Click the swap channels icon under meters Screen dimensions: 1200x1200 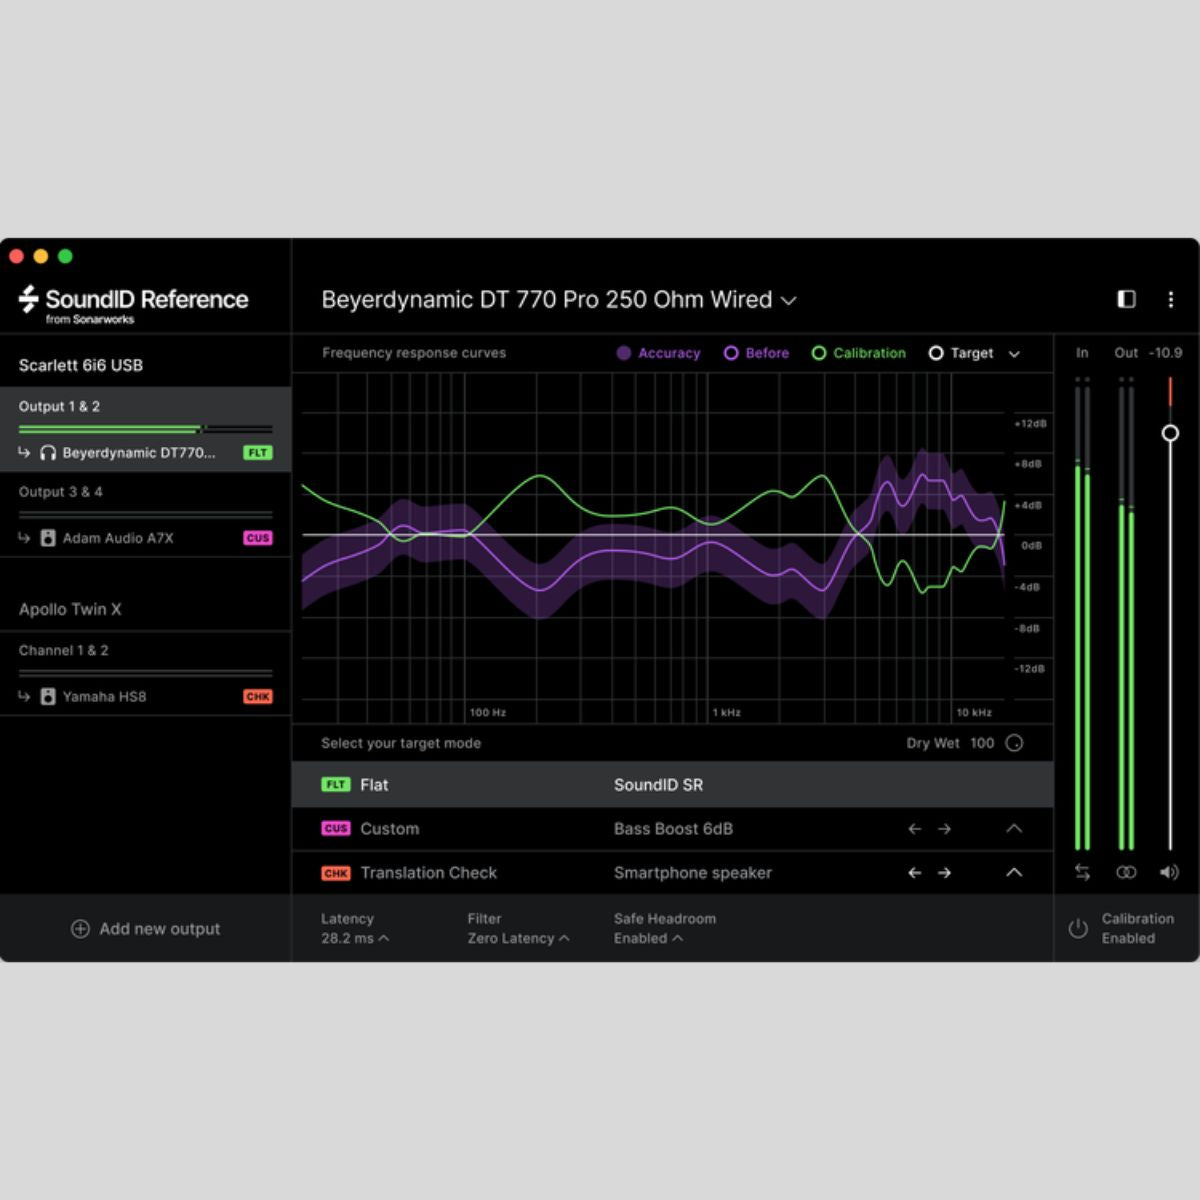point(1082,872)
